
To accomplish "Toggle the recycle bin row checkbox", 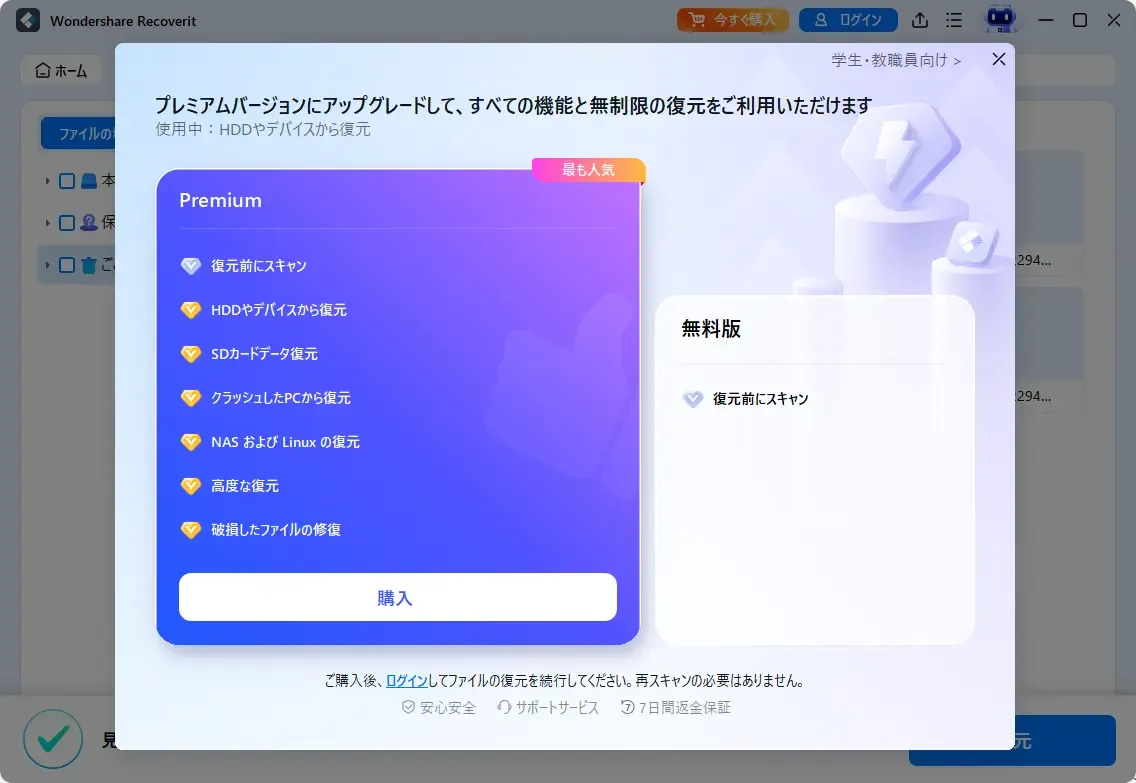I will coord(67,265).
